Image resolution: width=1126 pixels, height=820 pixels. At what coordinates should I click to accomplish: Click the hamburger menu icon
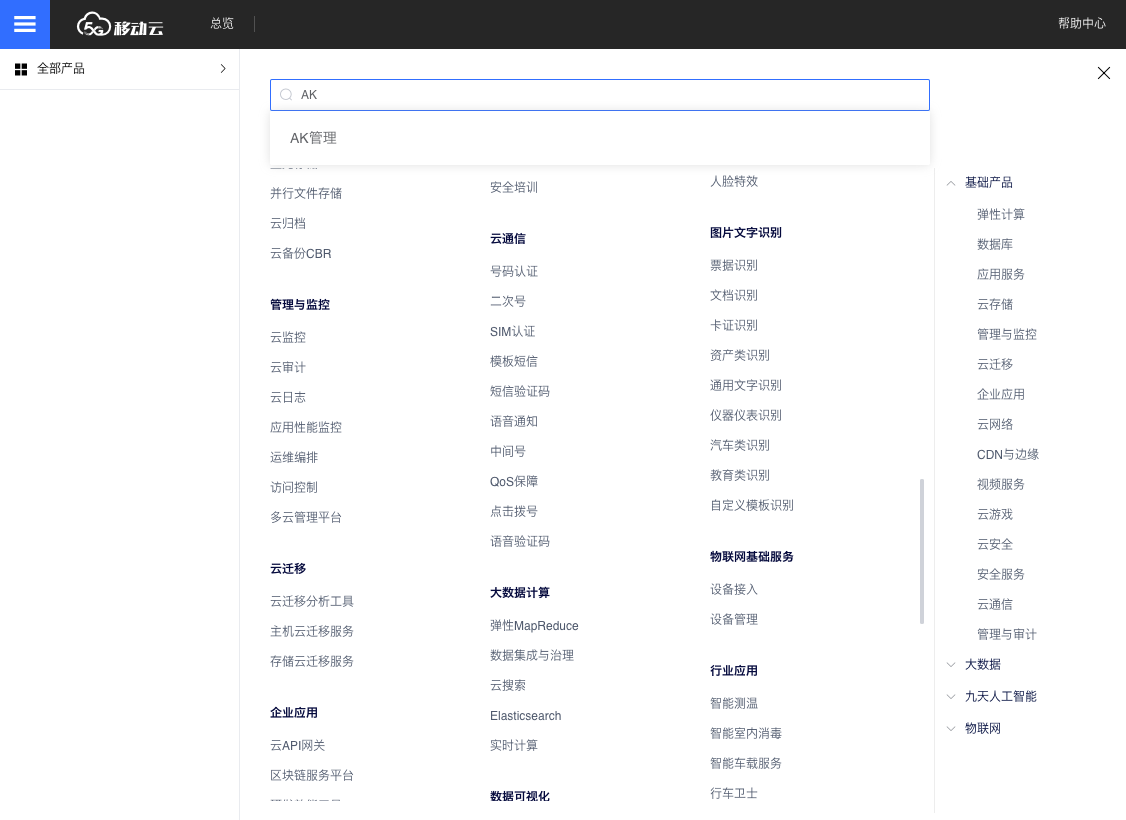tap(25, 24)
